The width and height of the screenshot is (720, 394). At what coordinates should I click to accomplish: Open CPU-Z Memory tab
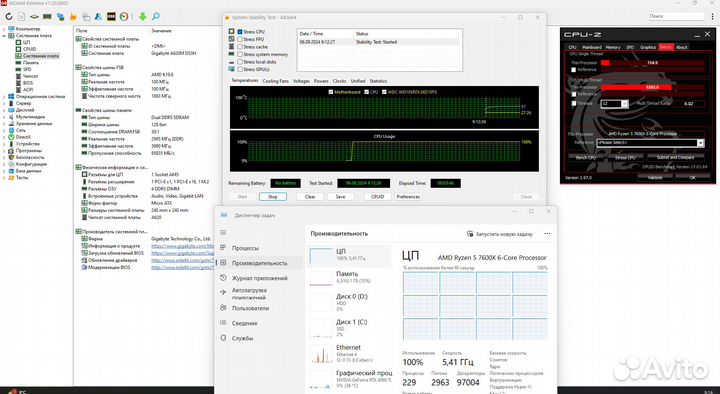[613, 47]
